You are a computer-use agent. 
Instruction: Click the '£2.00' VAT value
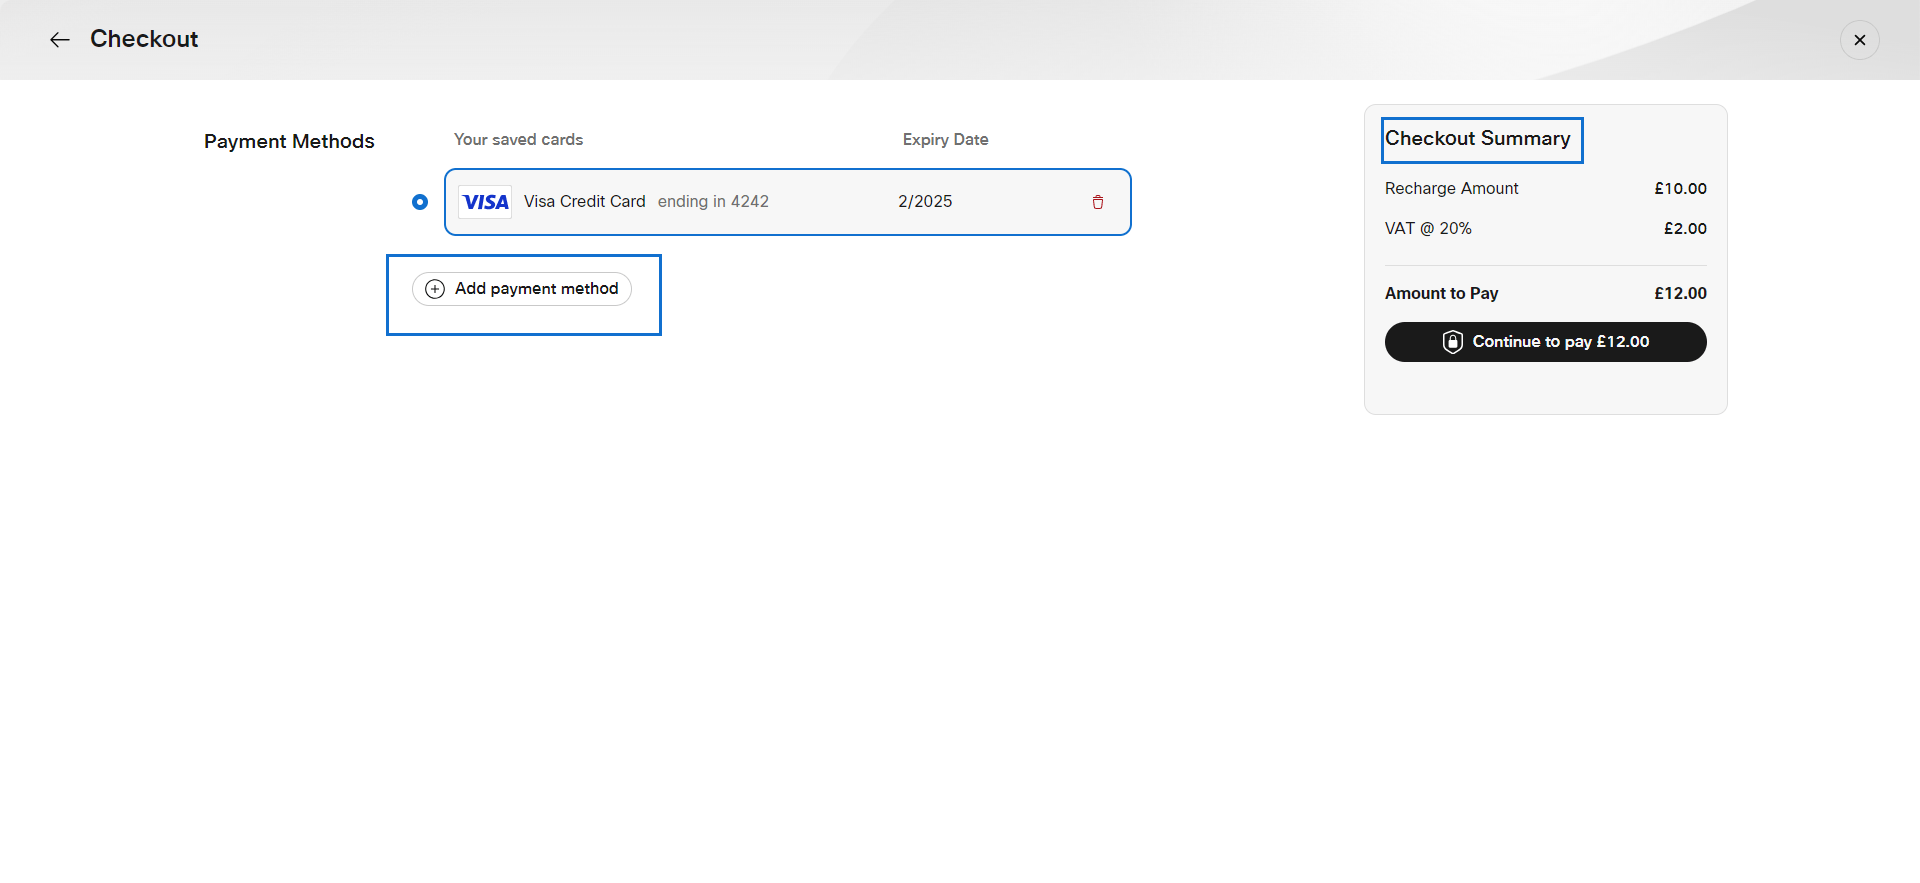[1686, 228]
